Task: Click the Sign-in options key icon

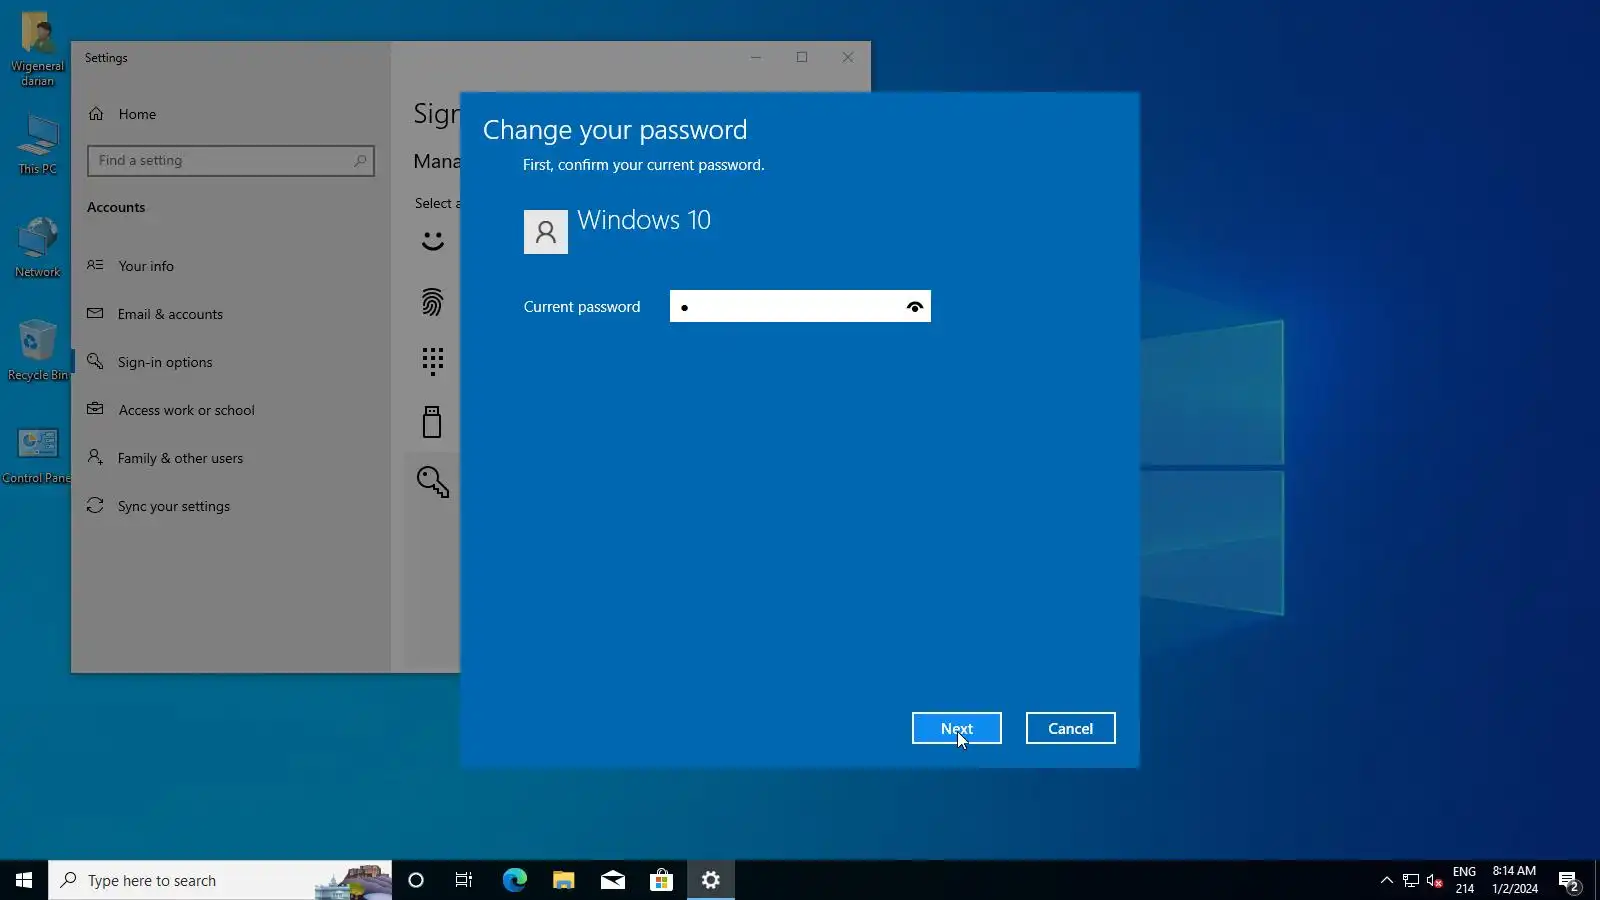Action: 95,361
